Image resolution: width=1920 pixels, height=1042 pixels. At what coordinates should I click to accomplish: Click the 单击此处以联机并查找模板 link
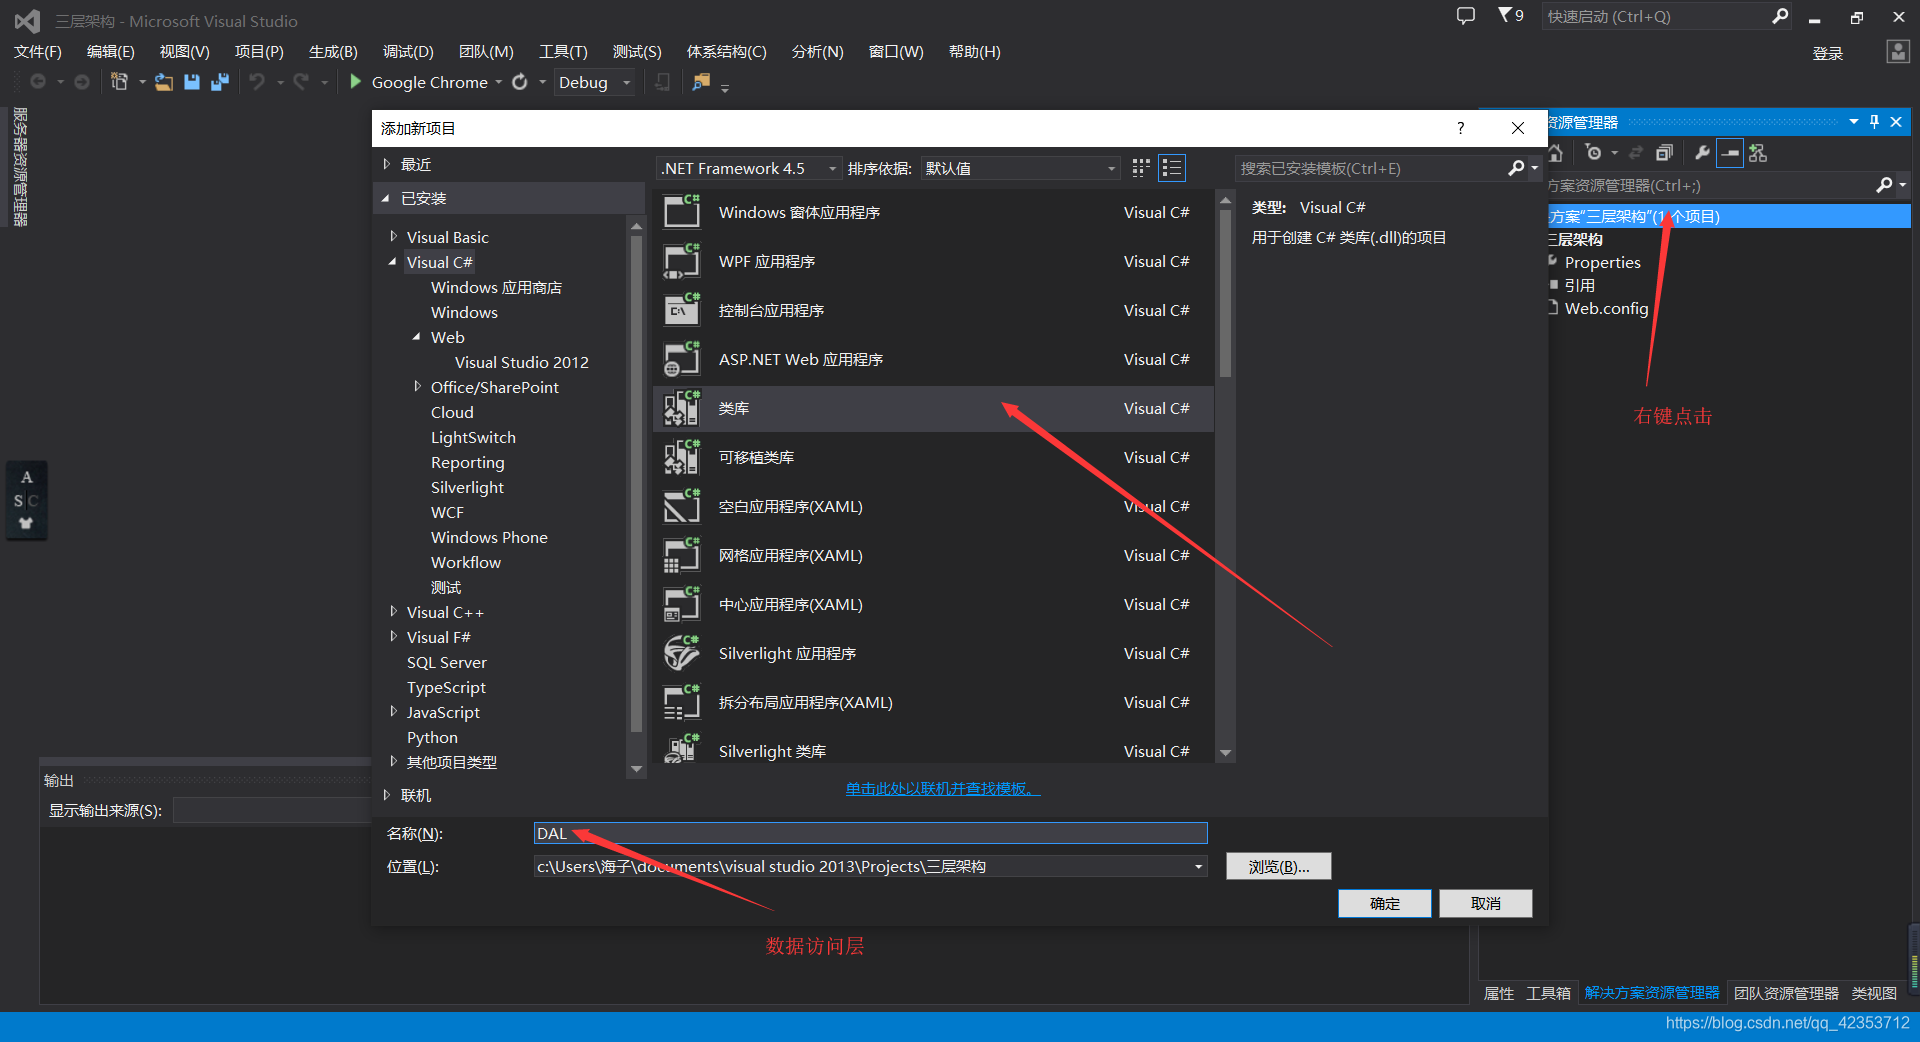943,789
